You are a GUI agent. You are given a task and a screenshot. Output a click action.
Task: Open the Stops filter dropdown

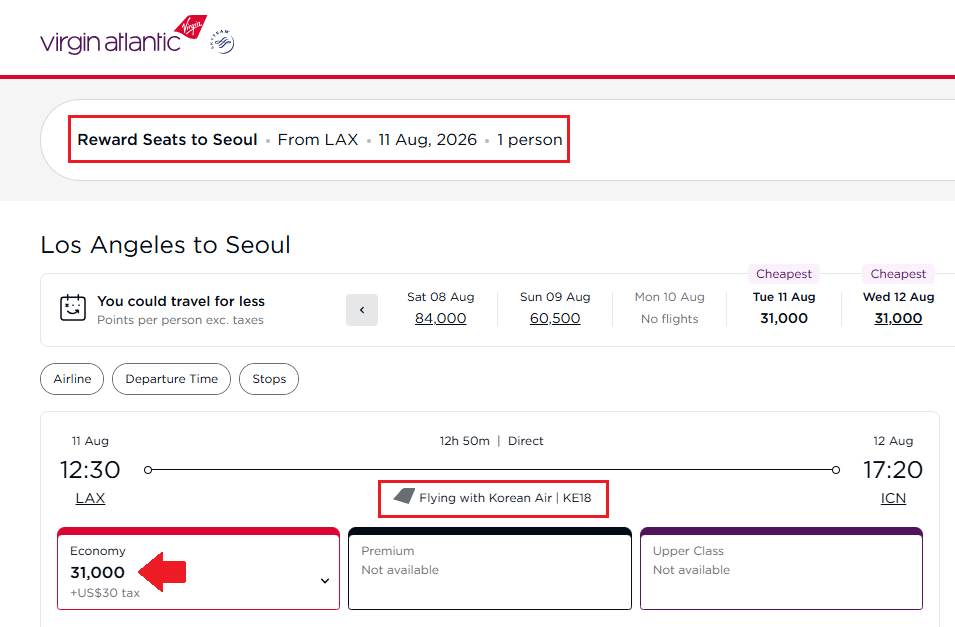click(x=269, y=379)
